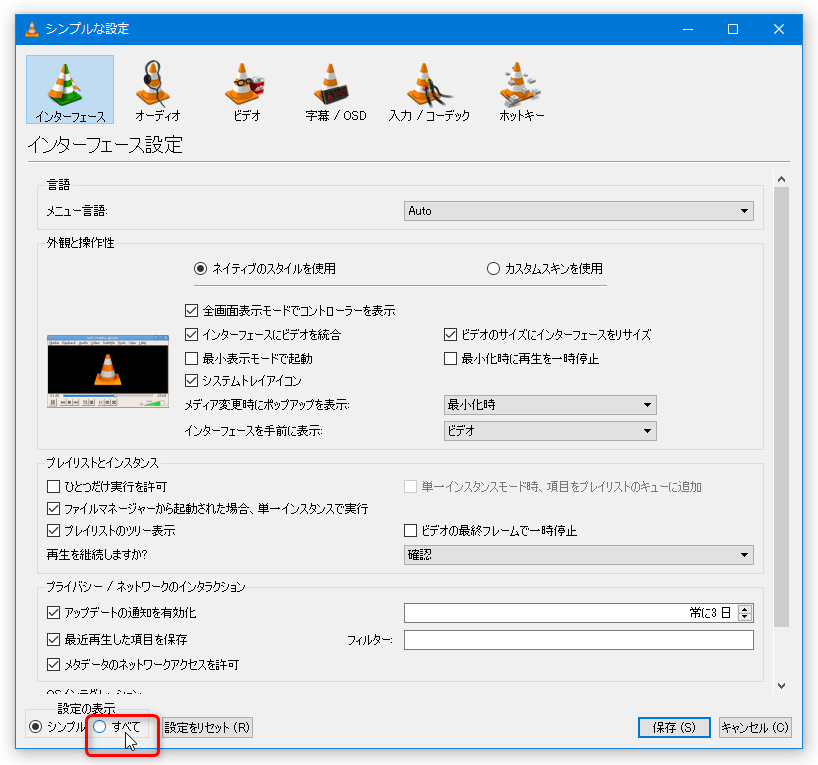
Task: Open 再生を継続しますか dropdown
Action: point(579,555)
